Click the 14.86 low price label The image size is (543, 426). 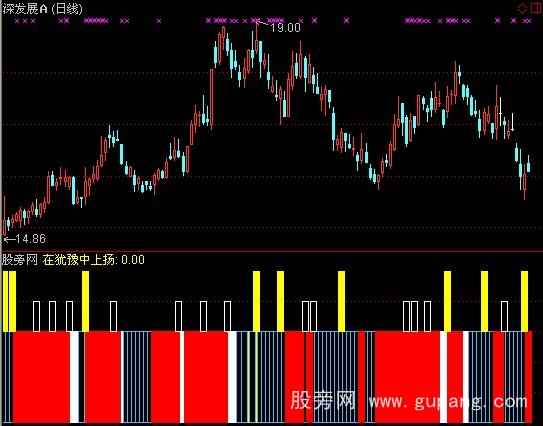point(30,239)
